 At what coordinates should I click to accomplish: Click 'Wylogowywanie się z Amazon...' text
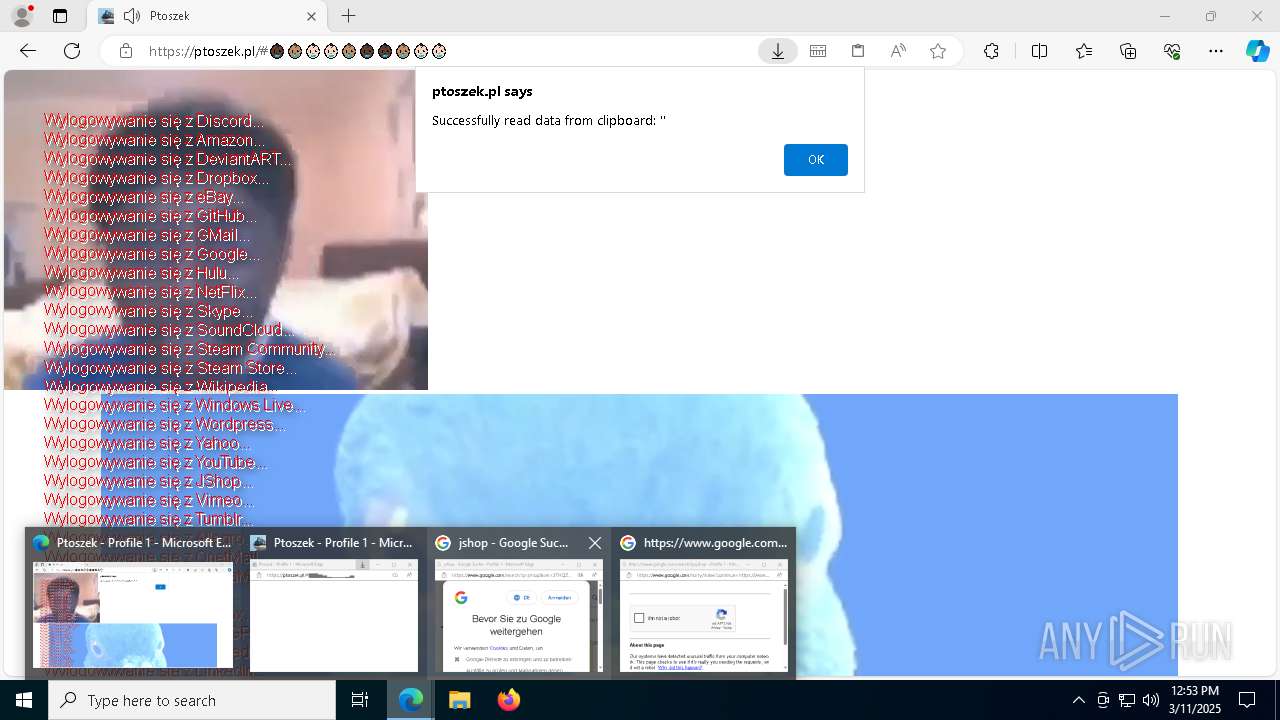[154, 141]
